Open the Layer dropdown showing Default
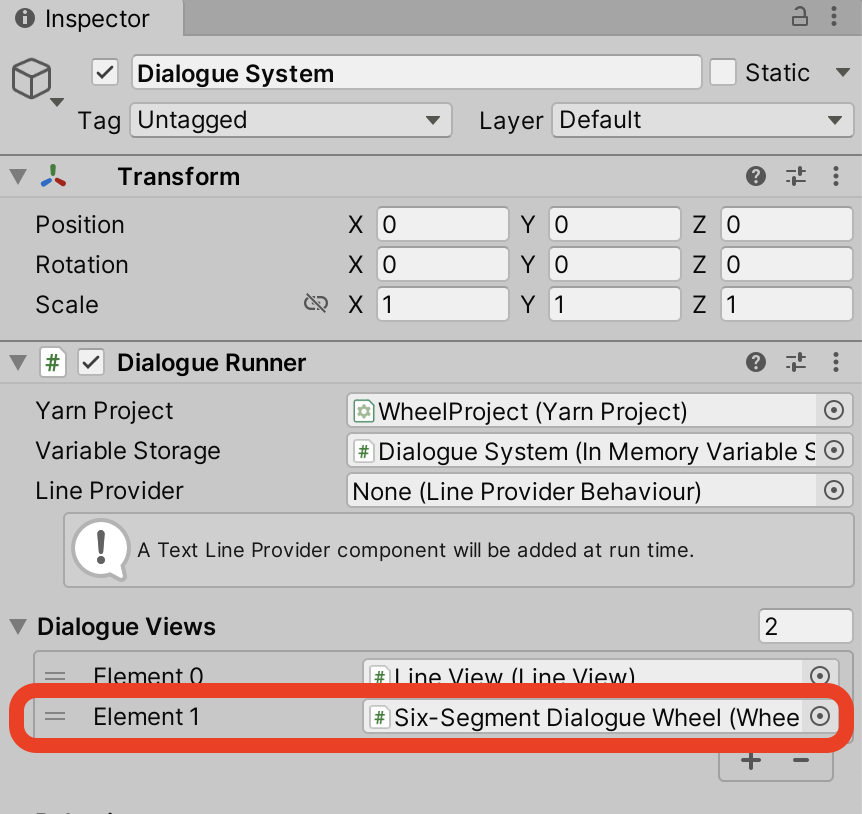This screenshot has height=814, width=862. (x=701, y=120)
